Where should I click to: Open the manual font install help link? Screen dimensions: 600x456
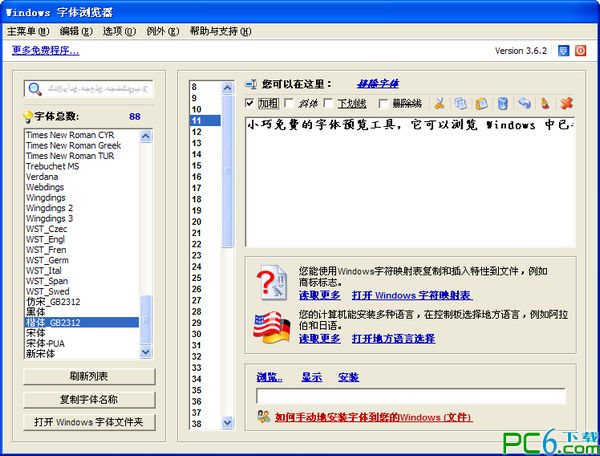(x=373, y=417)
